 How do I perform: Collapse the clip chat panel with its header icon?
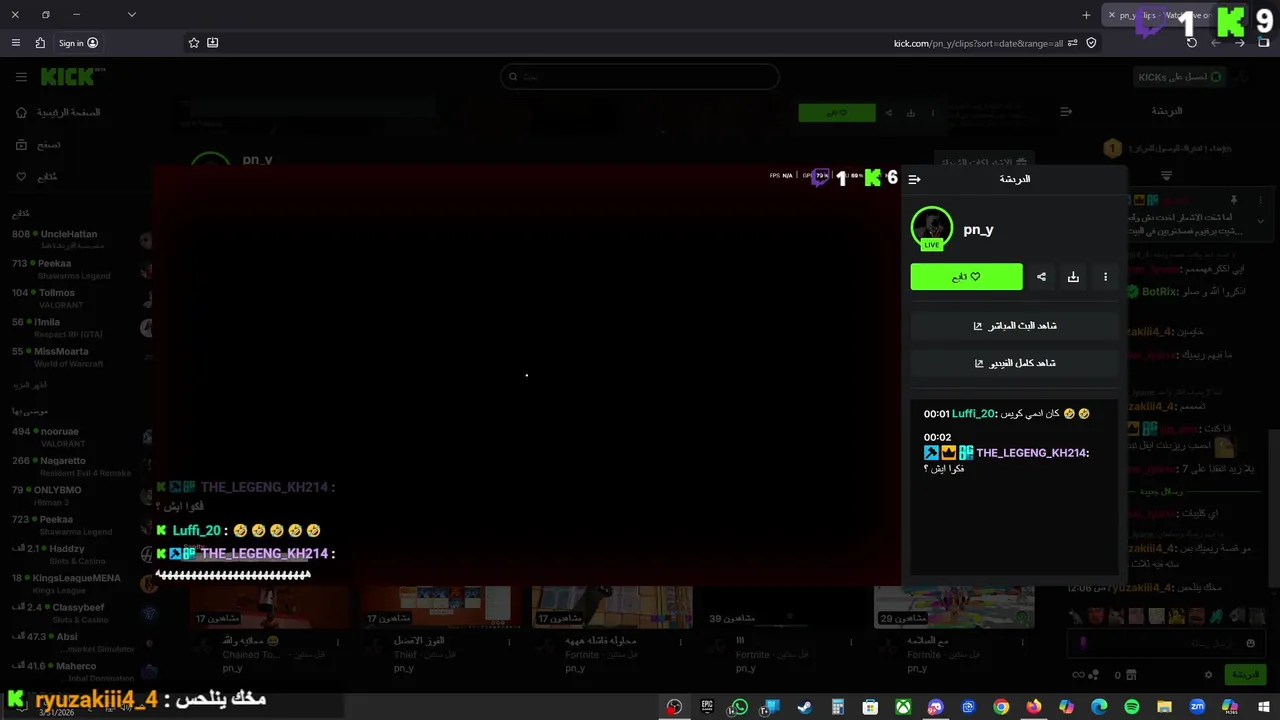click(914, 179)
